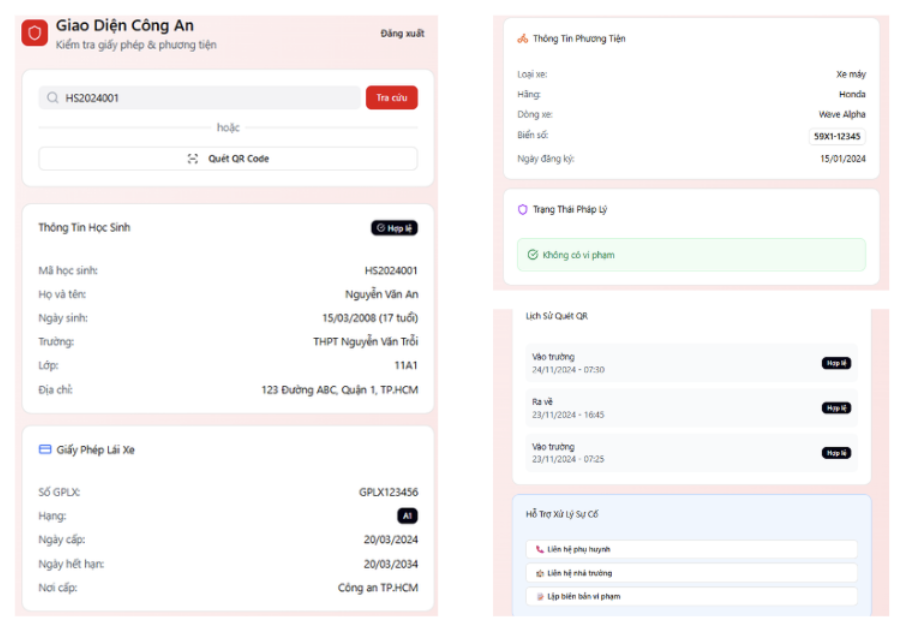The width and height of the screenshot is (906, 626).
Task: Open the Vào trường 24/11/2024 - 07:30 entry
Action: 691,363
